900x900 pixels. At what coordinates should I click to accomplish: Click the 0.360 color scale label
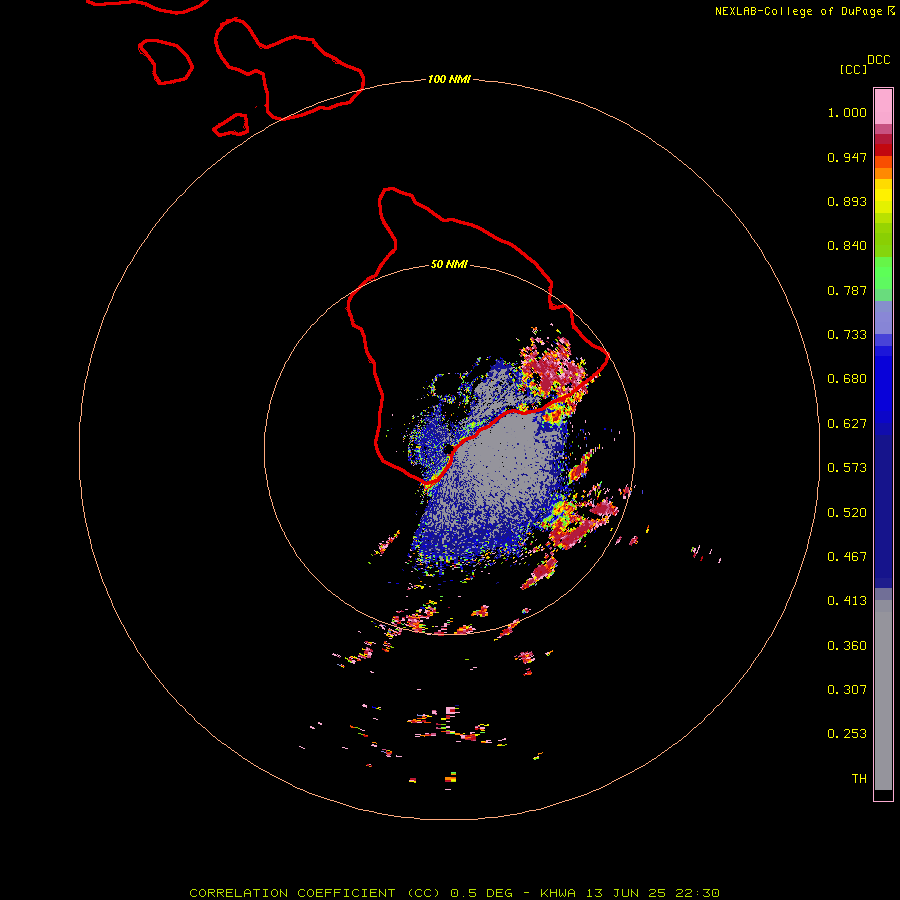pyautogui.click(x=847, y=646)
